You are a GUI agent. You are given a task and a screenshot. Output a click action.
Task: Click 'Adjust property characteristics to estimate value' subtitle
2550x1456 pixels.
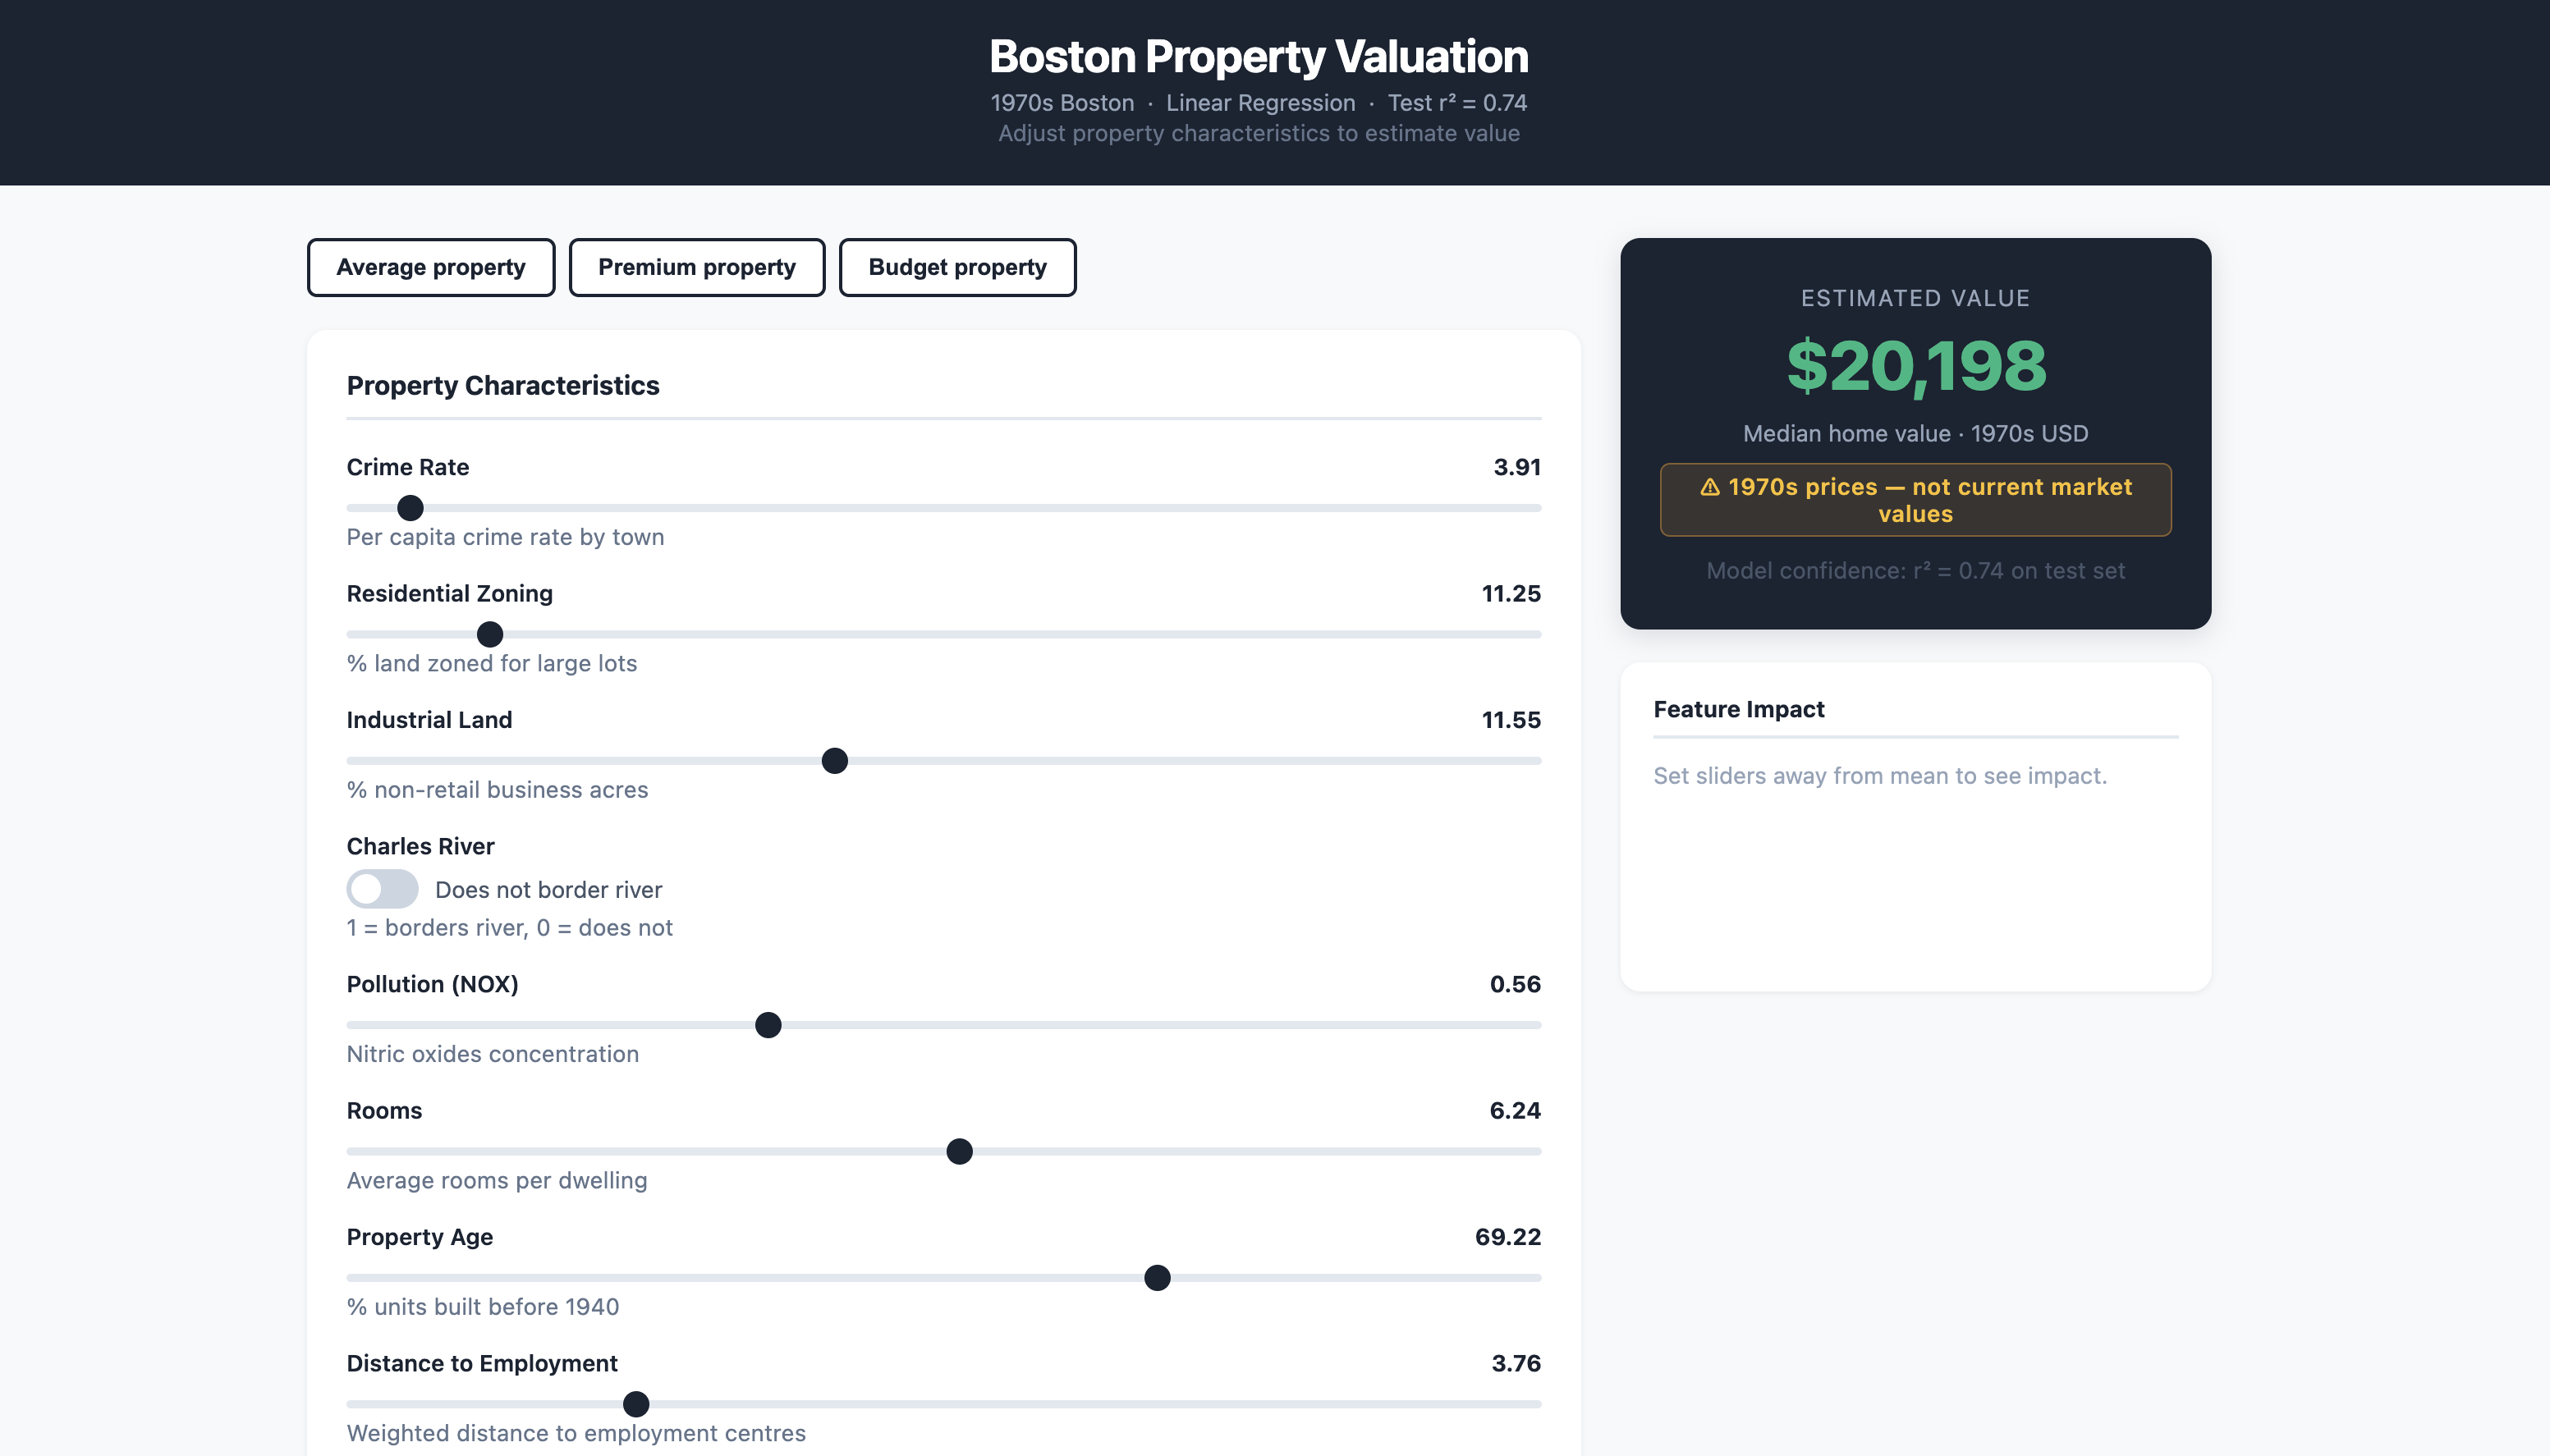[x=1259, y=133]
